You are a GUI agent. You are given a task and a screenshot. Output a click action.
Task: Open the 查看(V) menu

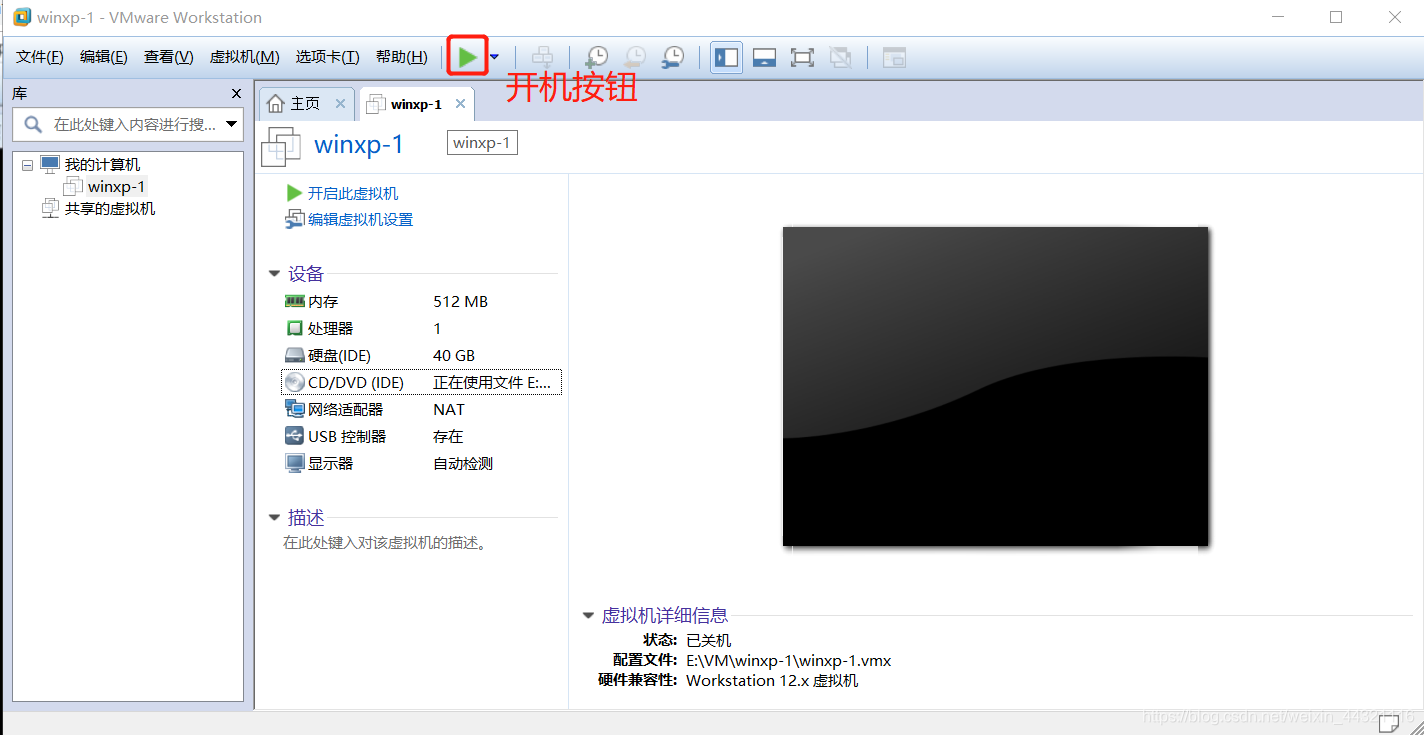point(169,57)
